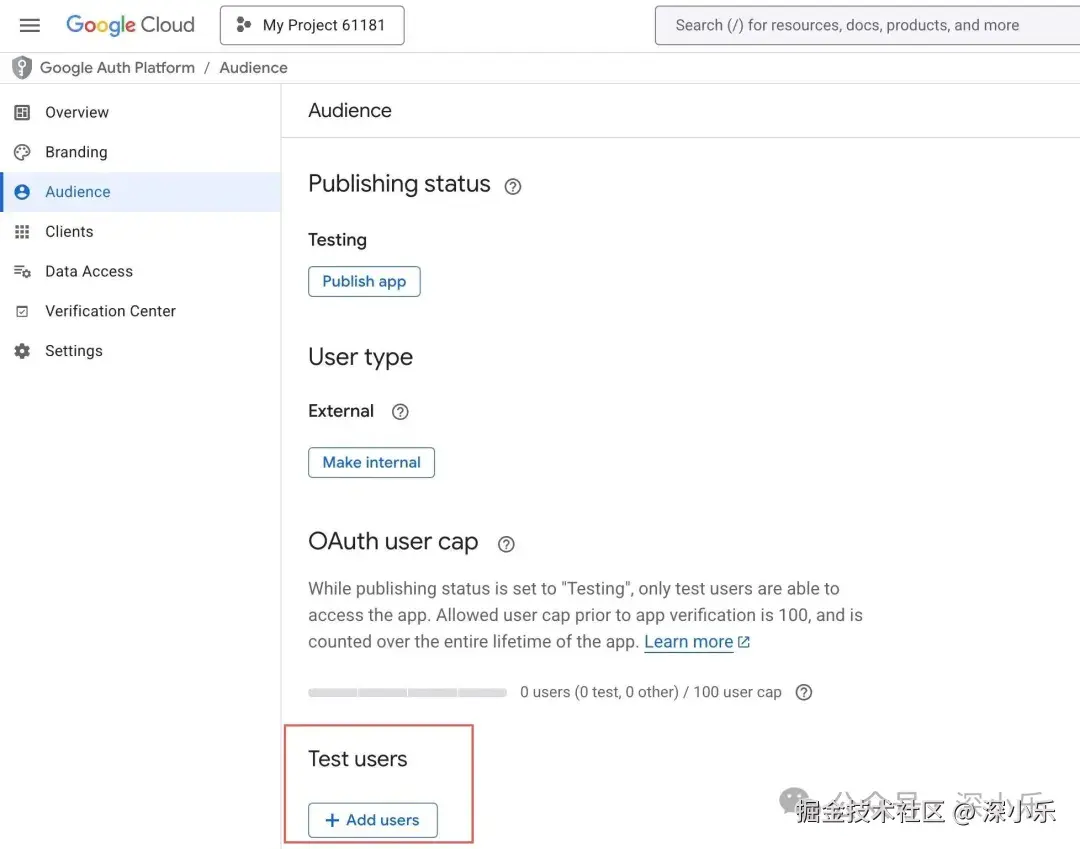Click help icon after 100 user cap
Image resolution: width=1080 pixels, height=849 pixels.
pyautogui.click(x=803, y=692)
